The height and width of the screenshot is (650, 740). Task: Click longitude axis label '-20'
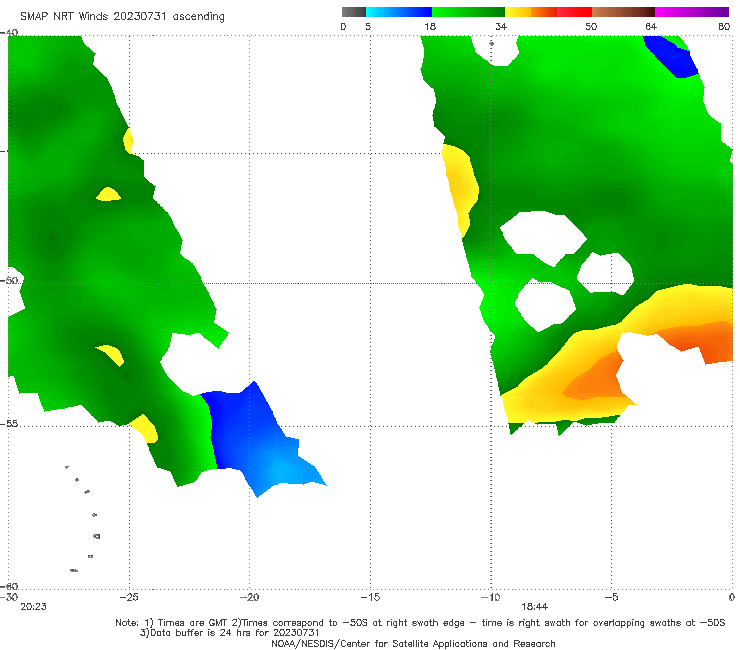(x=249, y=597)
